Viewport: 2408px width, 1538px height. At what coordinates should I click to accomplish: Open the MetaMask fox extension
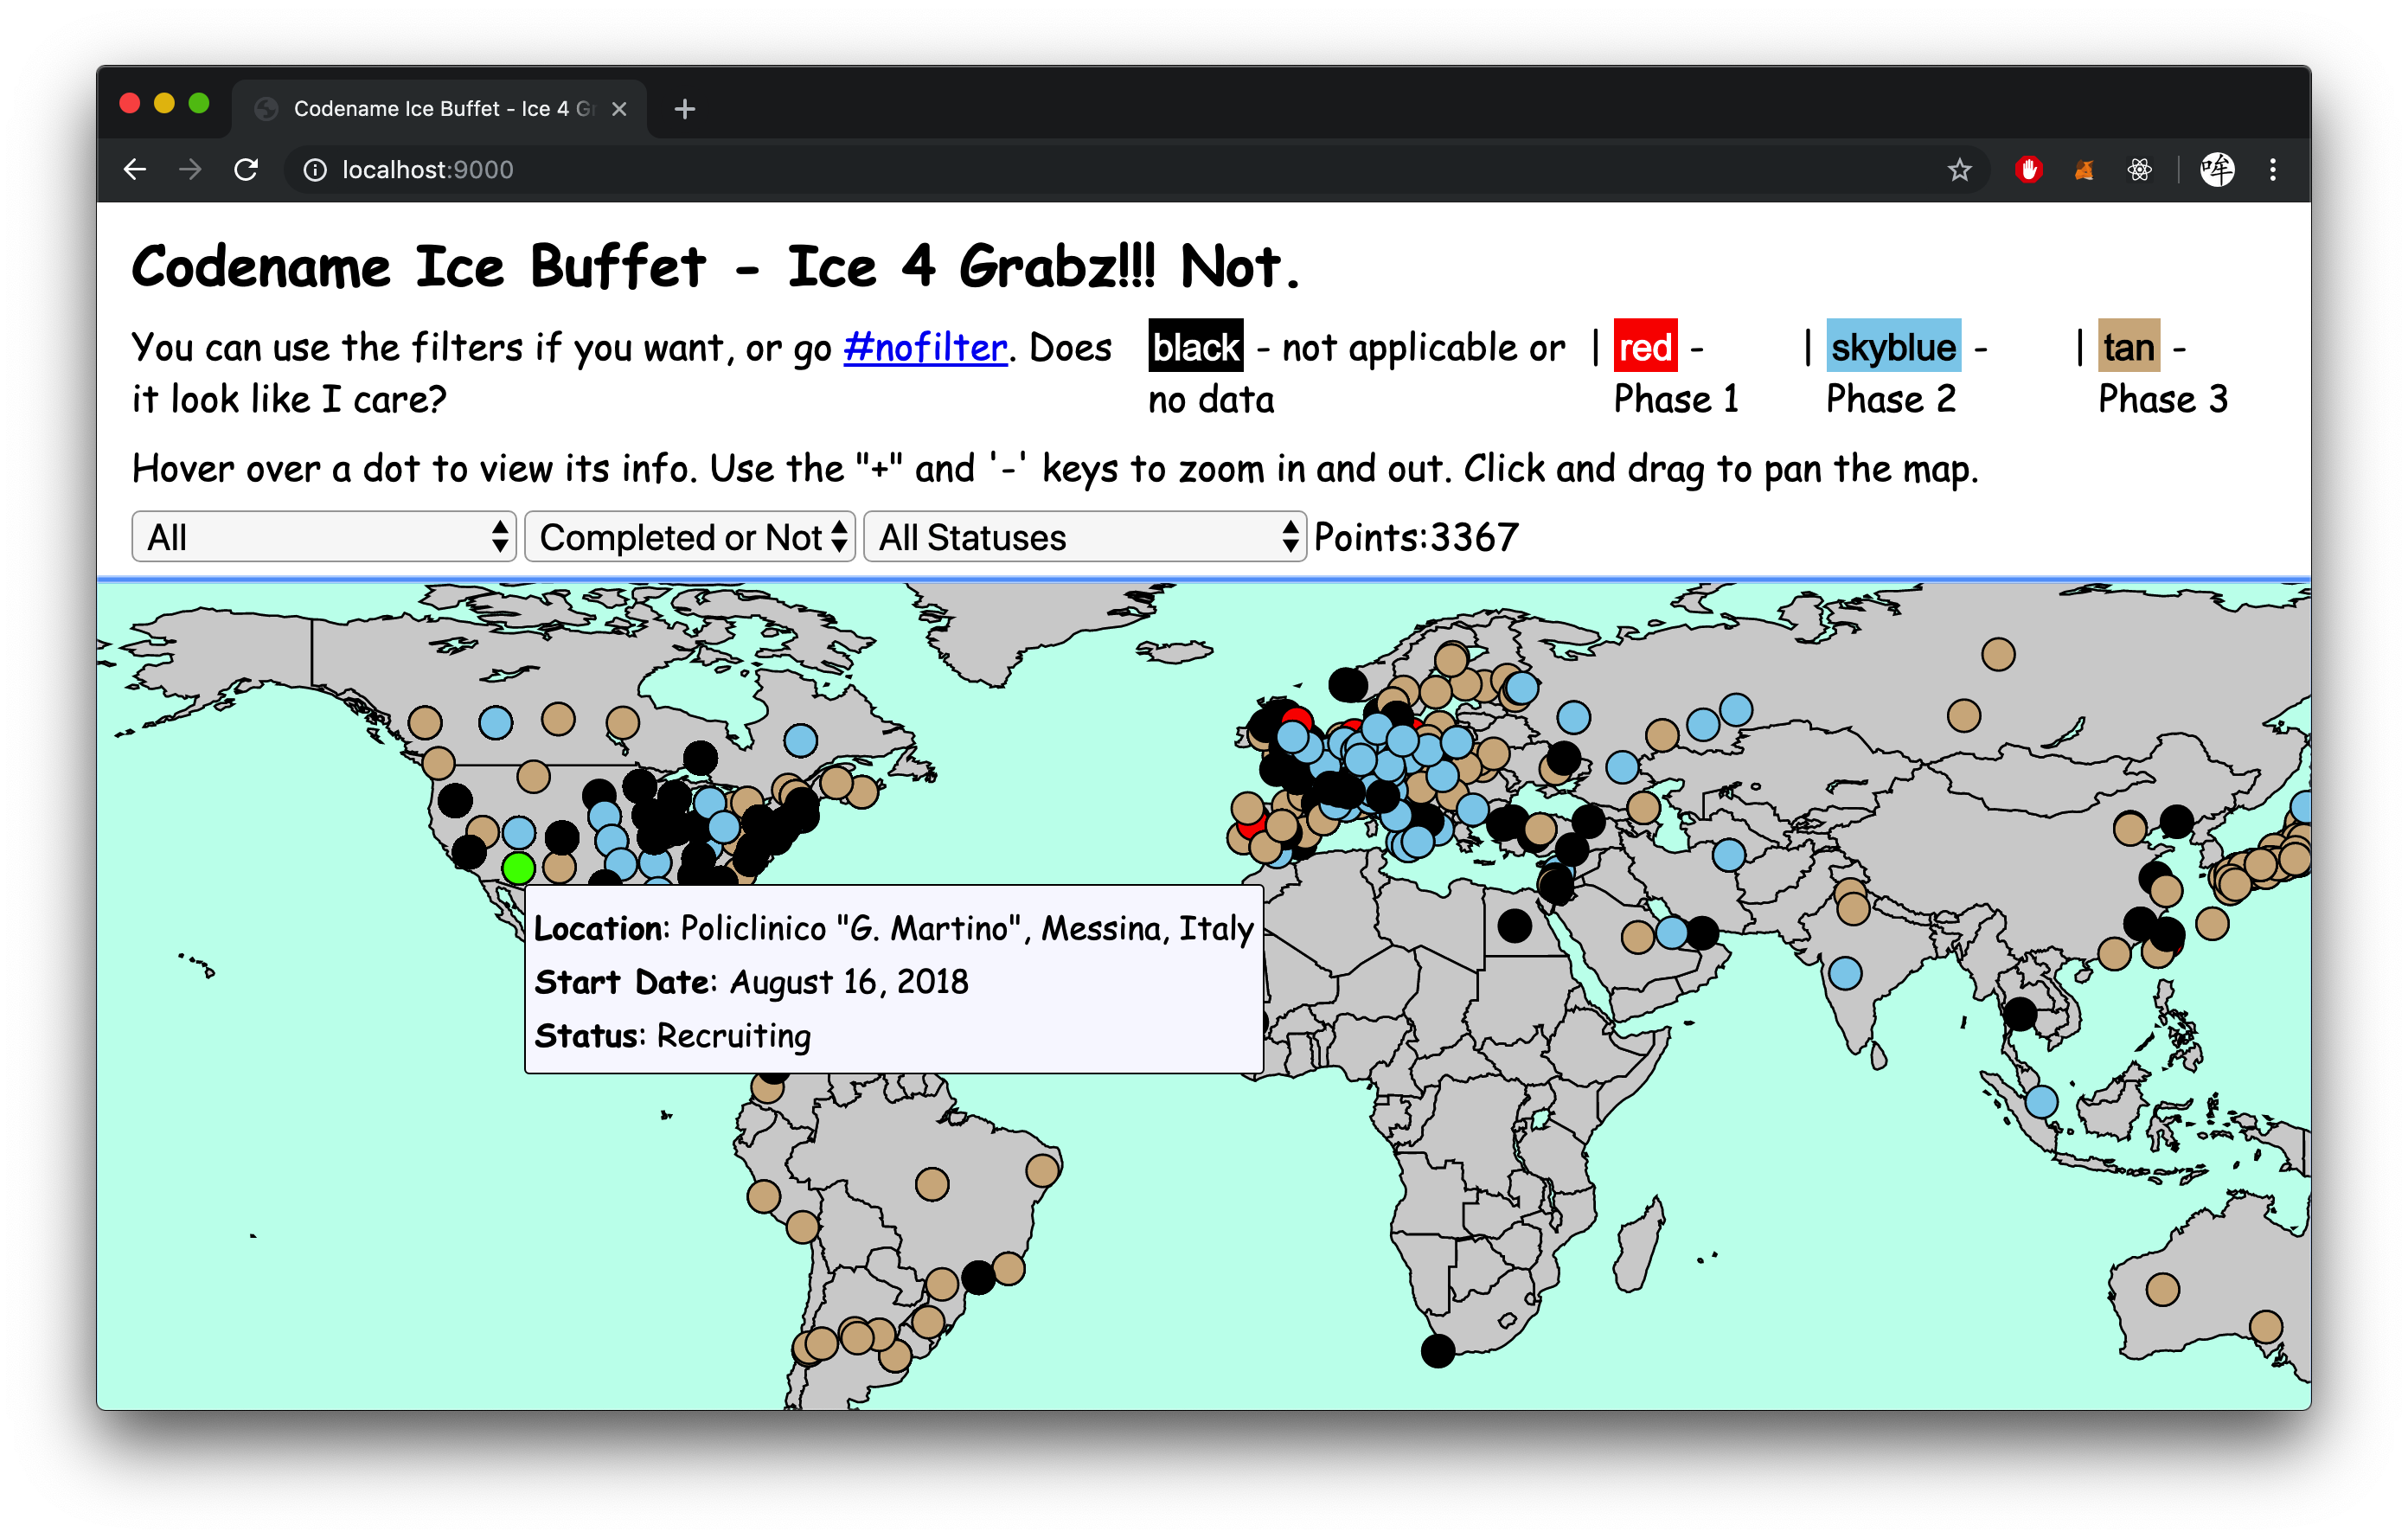[2084, 170]
